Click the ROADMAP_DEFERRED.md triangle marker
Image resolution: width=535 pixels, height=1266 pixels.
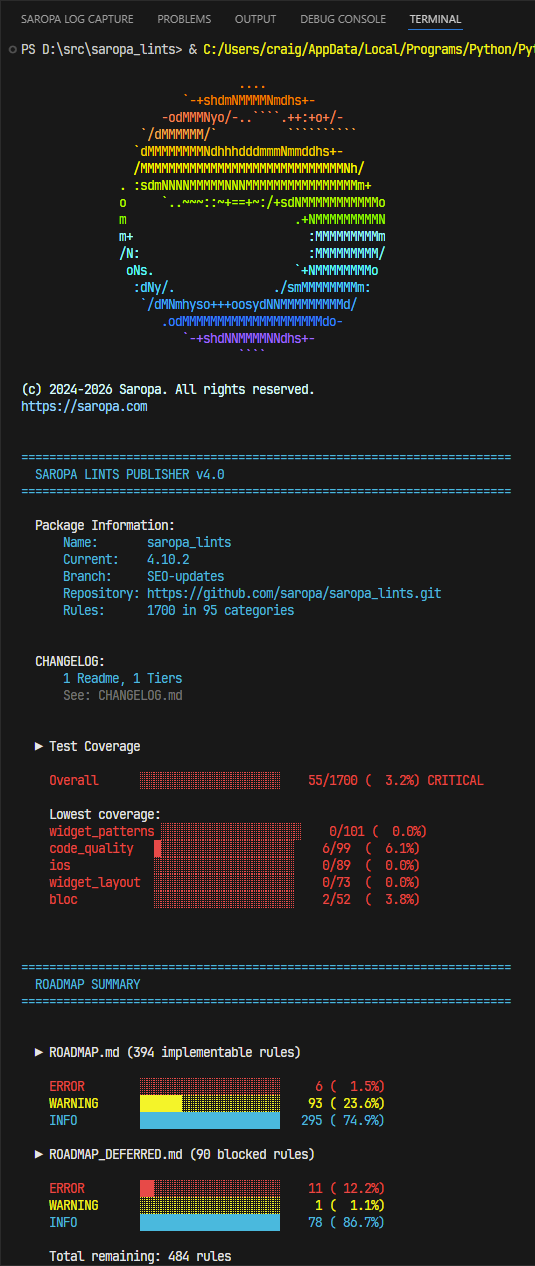pos(40,1154)
